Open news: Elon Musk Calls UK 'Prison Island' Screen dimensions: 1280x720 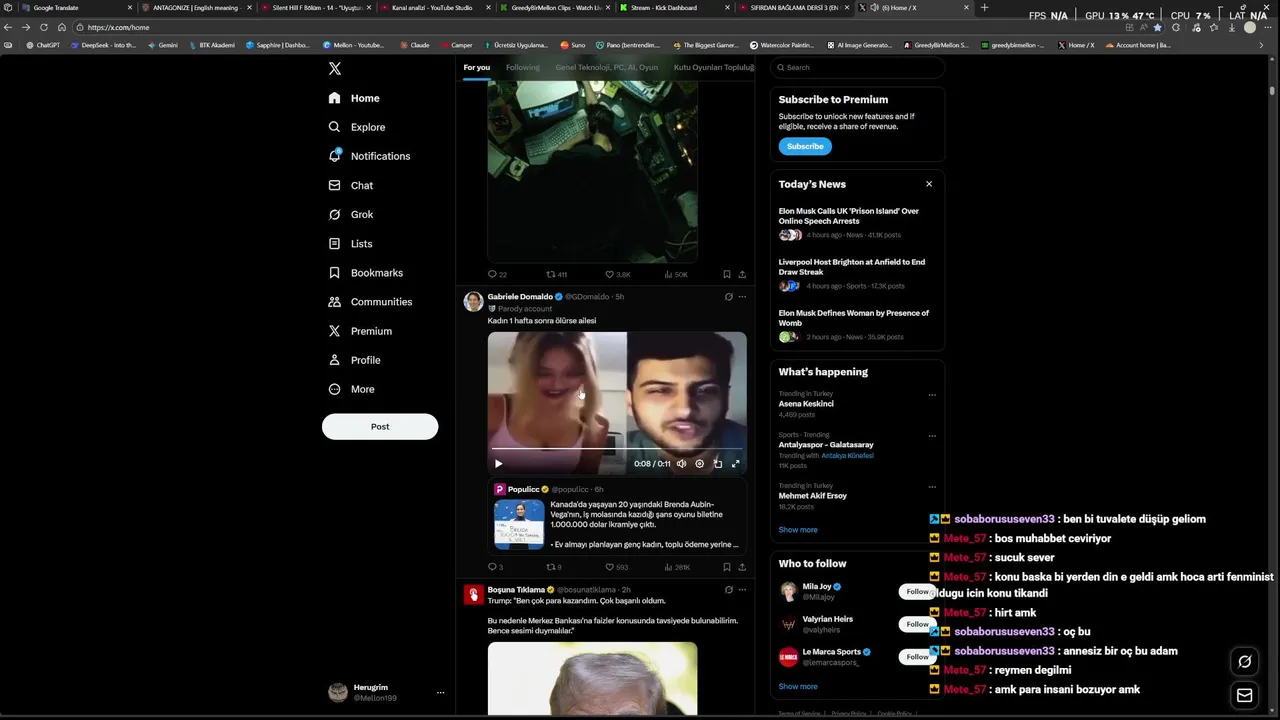pyautogui.click(x=849, y=216)
